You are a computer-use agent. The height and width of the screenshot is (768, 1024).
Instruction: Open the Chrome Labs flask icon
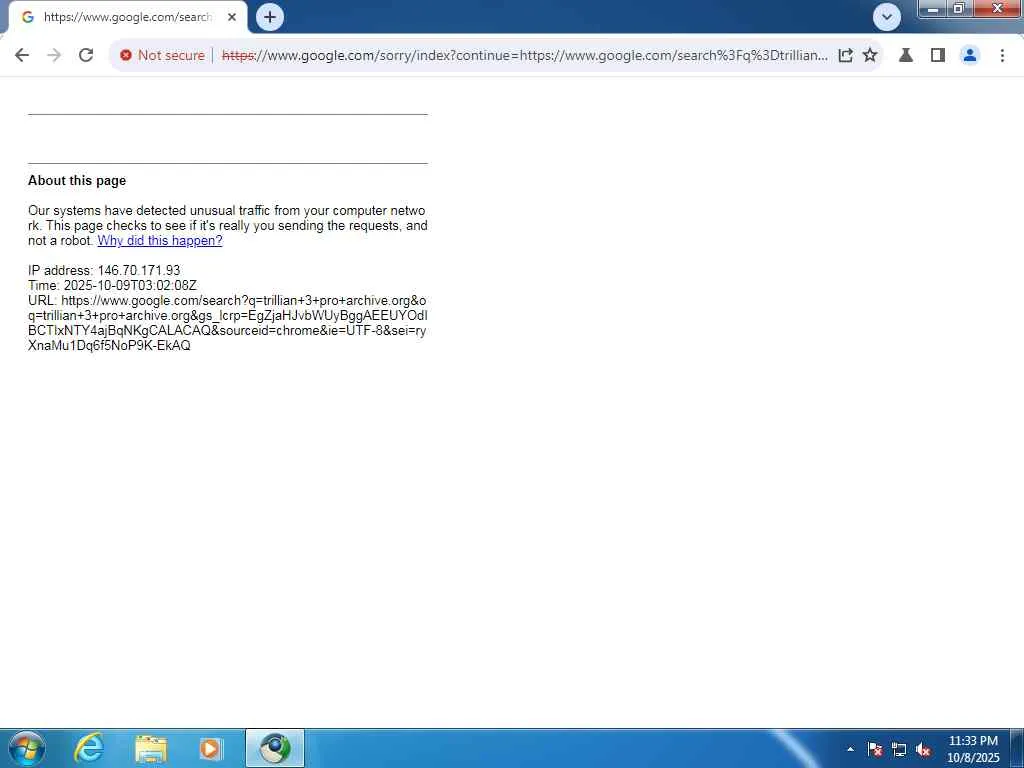pos(906,56)
